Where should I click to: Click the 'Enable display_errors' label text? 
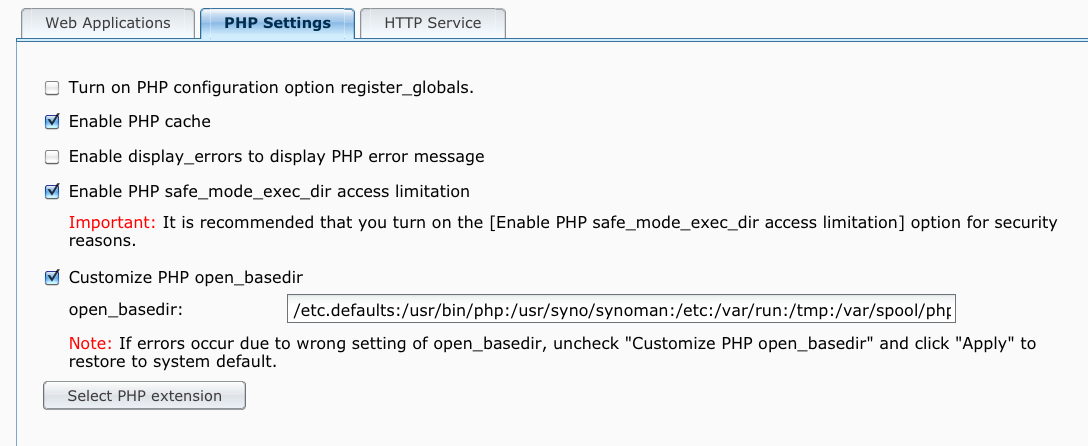coord(276,157)
